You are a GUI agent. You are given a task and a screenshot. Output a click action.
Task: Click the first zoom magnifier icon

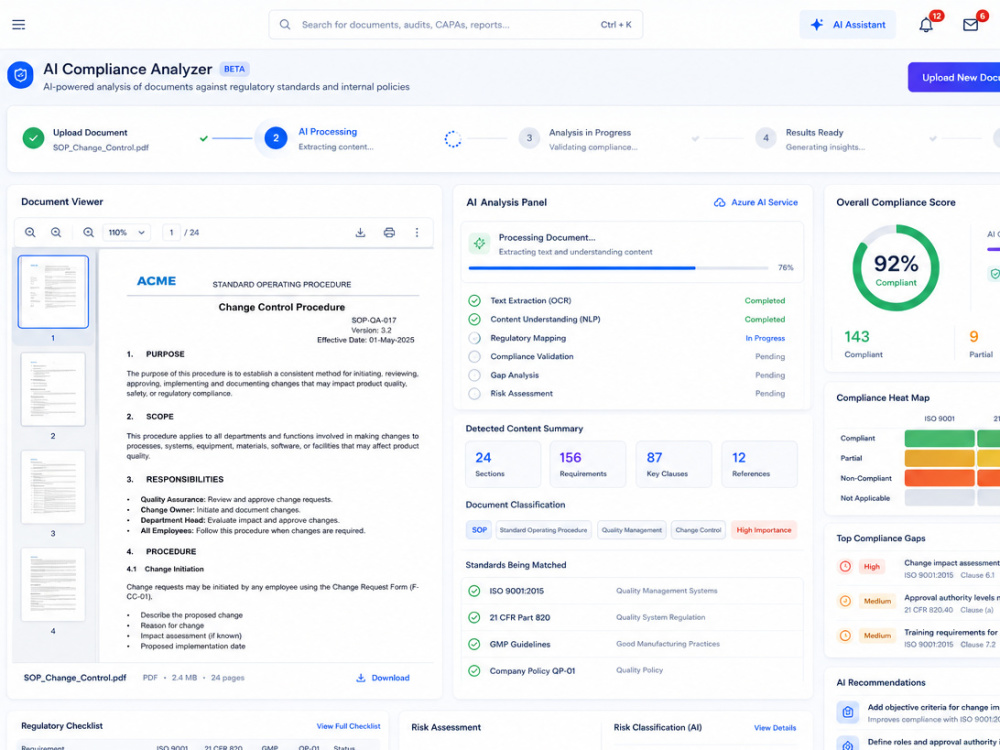[30, 233]
